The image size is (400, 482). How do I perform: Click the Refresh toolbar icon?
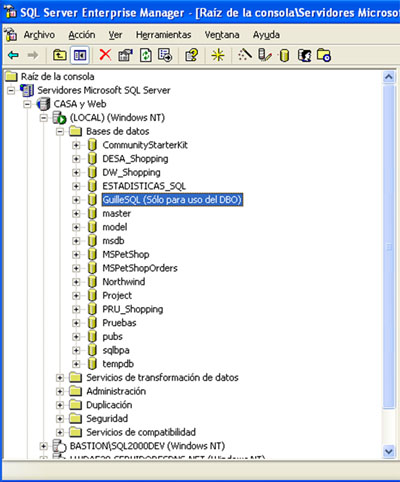(145, 55)
